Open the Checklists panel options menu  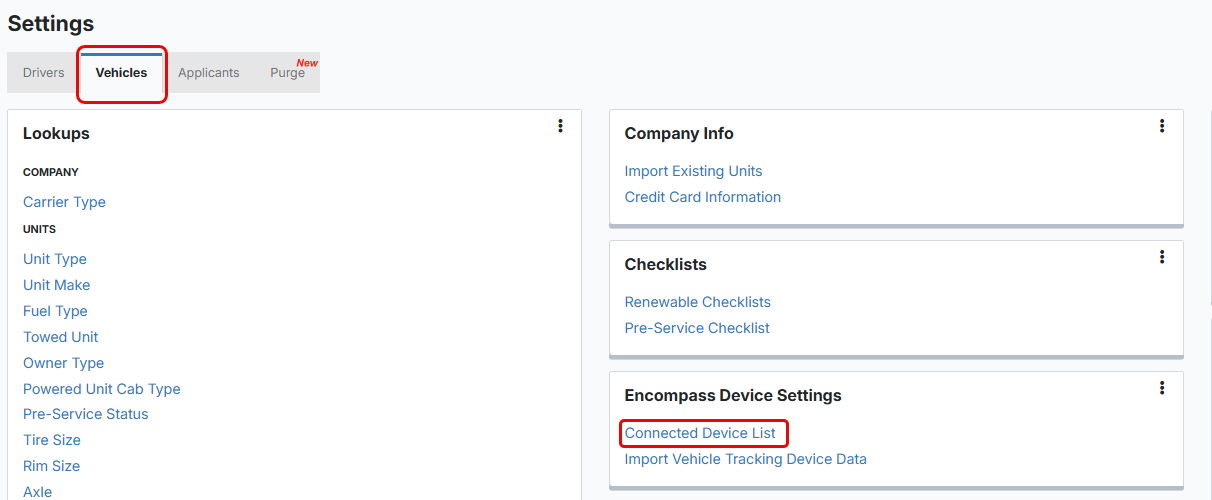pyautogui.click(x=1162, y=257)
